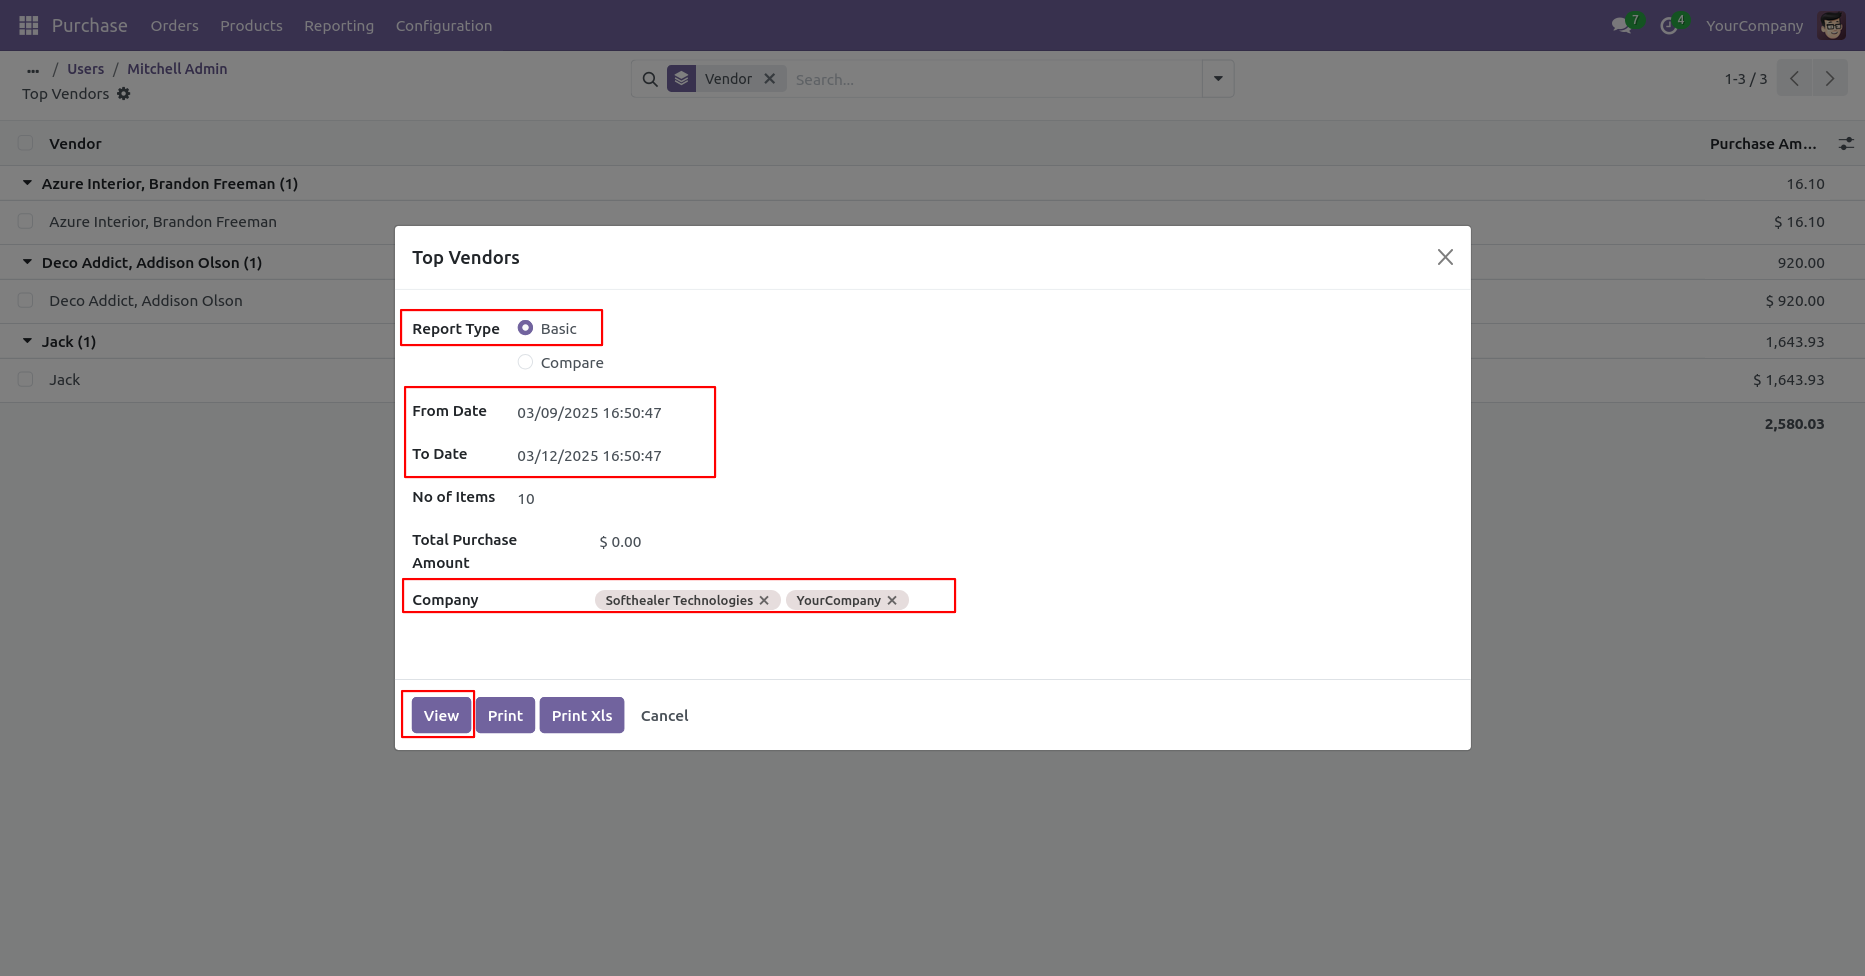Tick checkbox for the Jack row

[x=26, y=379]
